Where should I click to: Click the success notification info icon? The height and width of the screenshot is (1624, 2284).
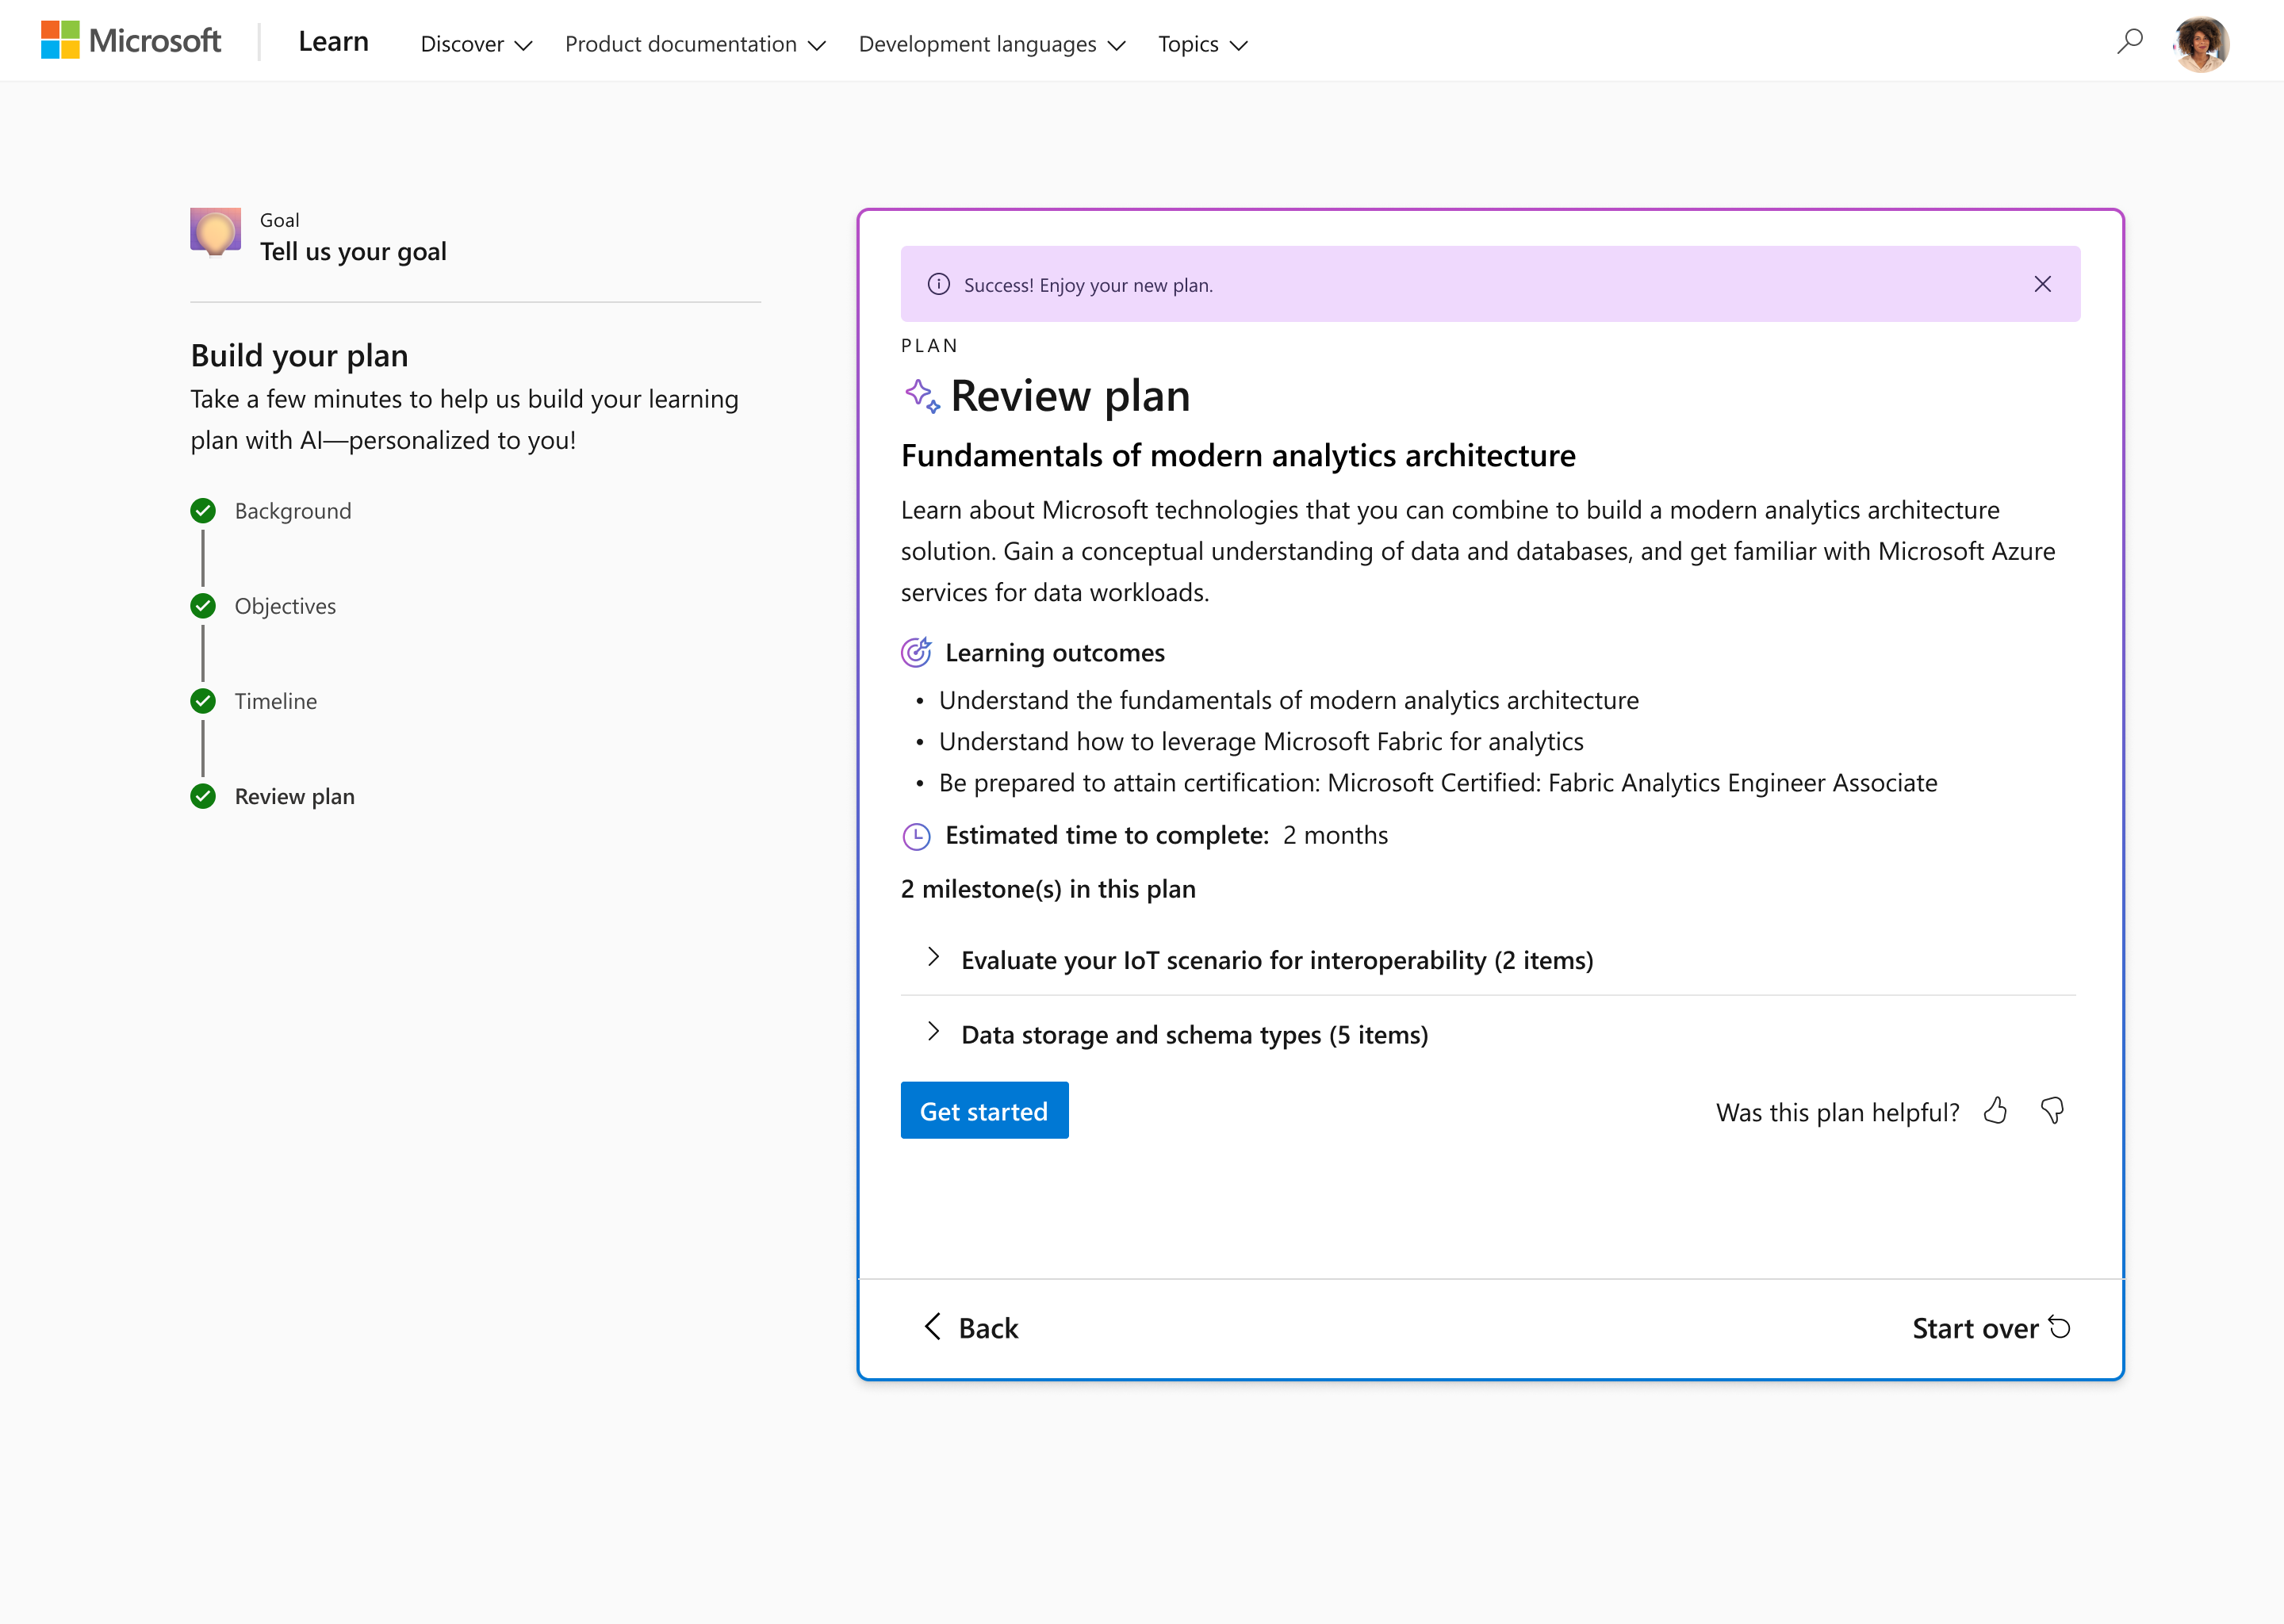pos(938,283)
